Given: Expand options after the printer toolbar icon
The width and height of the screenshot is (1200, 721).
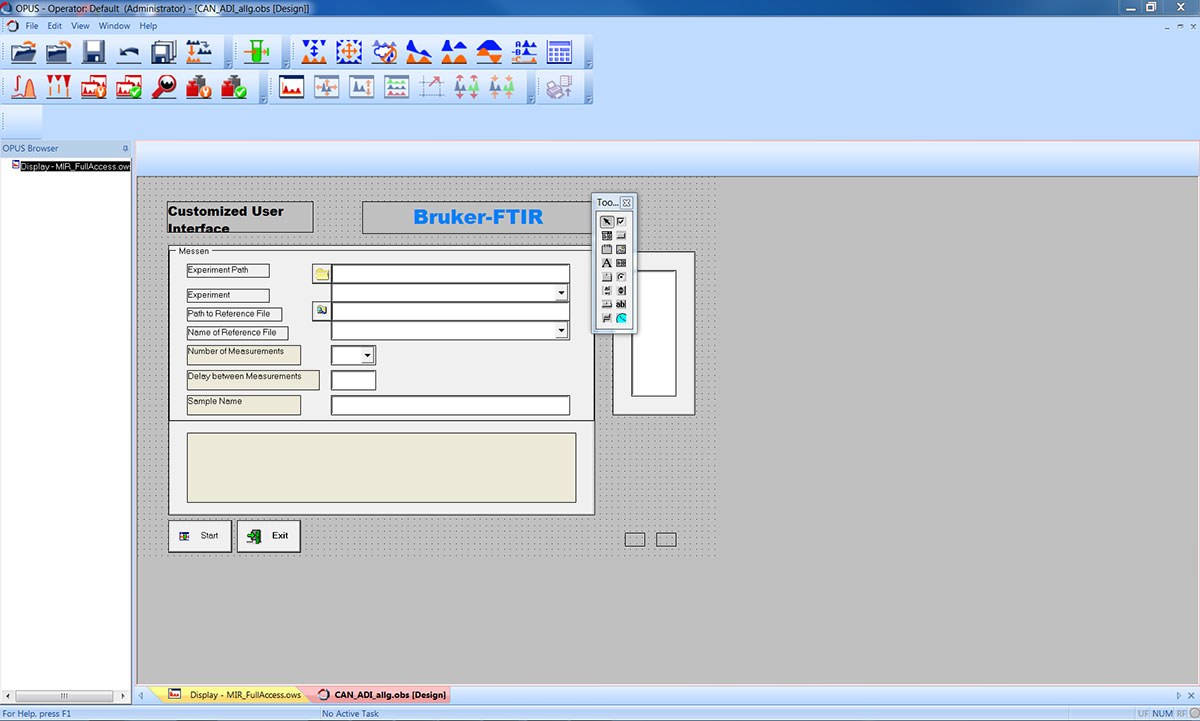Looking at the screenshot, I should pyautogui.click(x=588, y=88).
